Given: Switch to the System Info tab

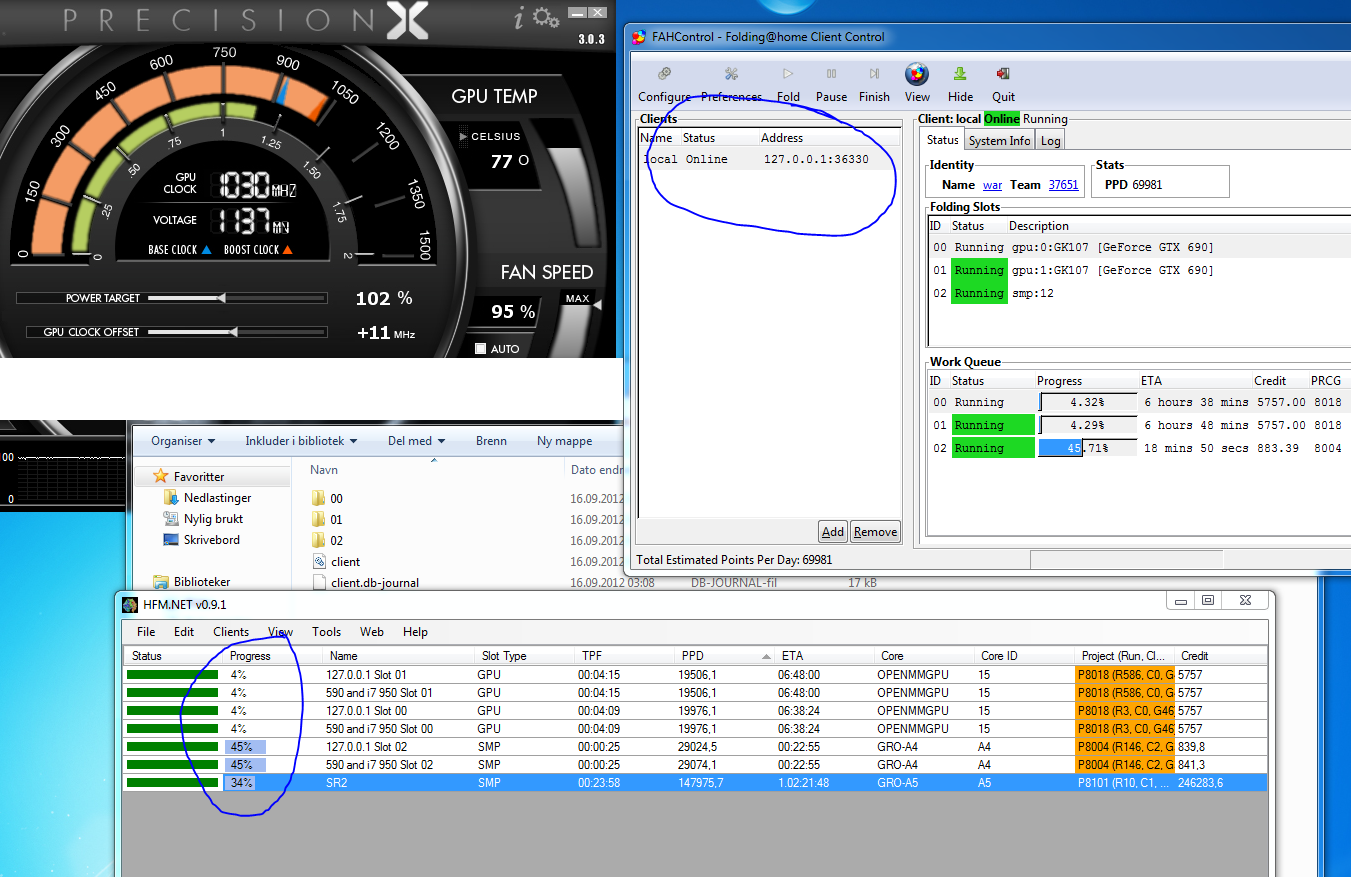Looking at the screenshot, I should point(999,141).
